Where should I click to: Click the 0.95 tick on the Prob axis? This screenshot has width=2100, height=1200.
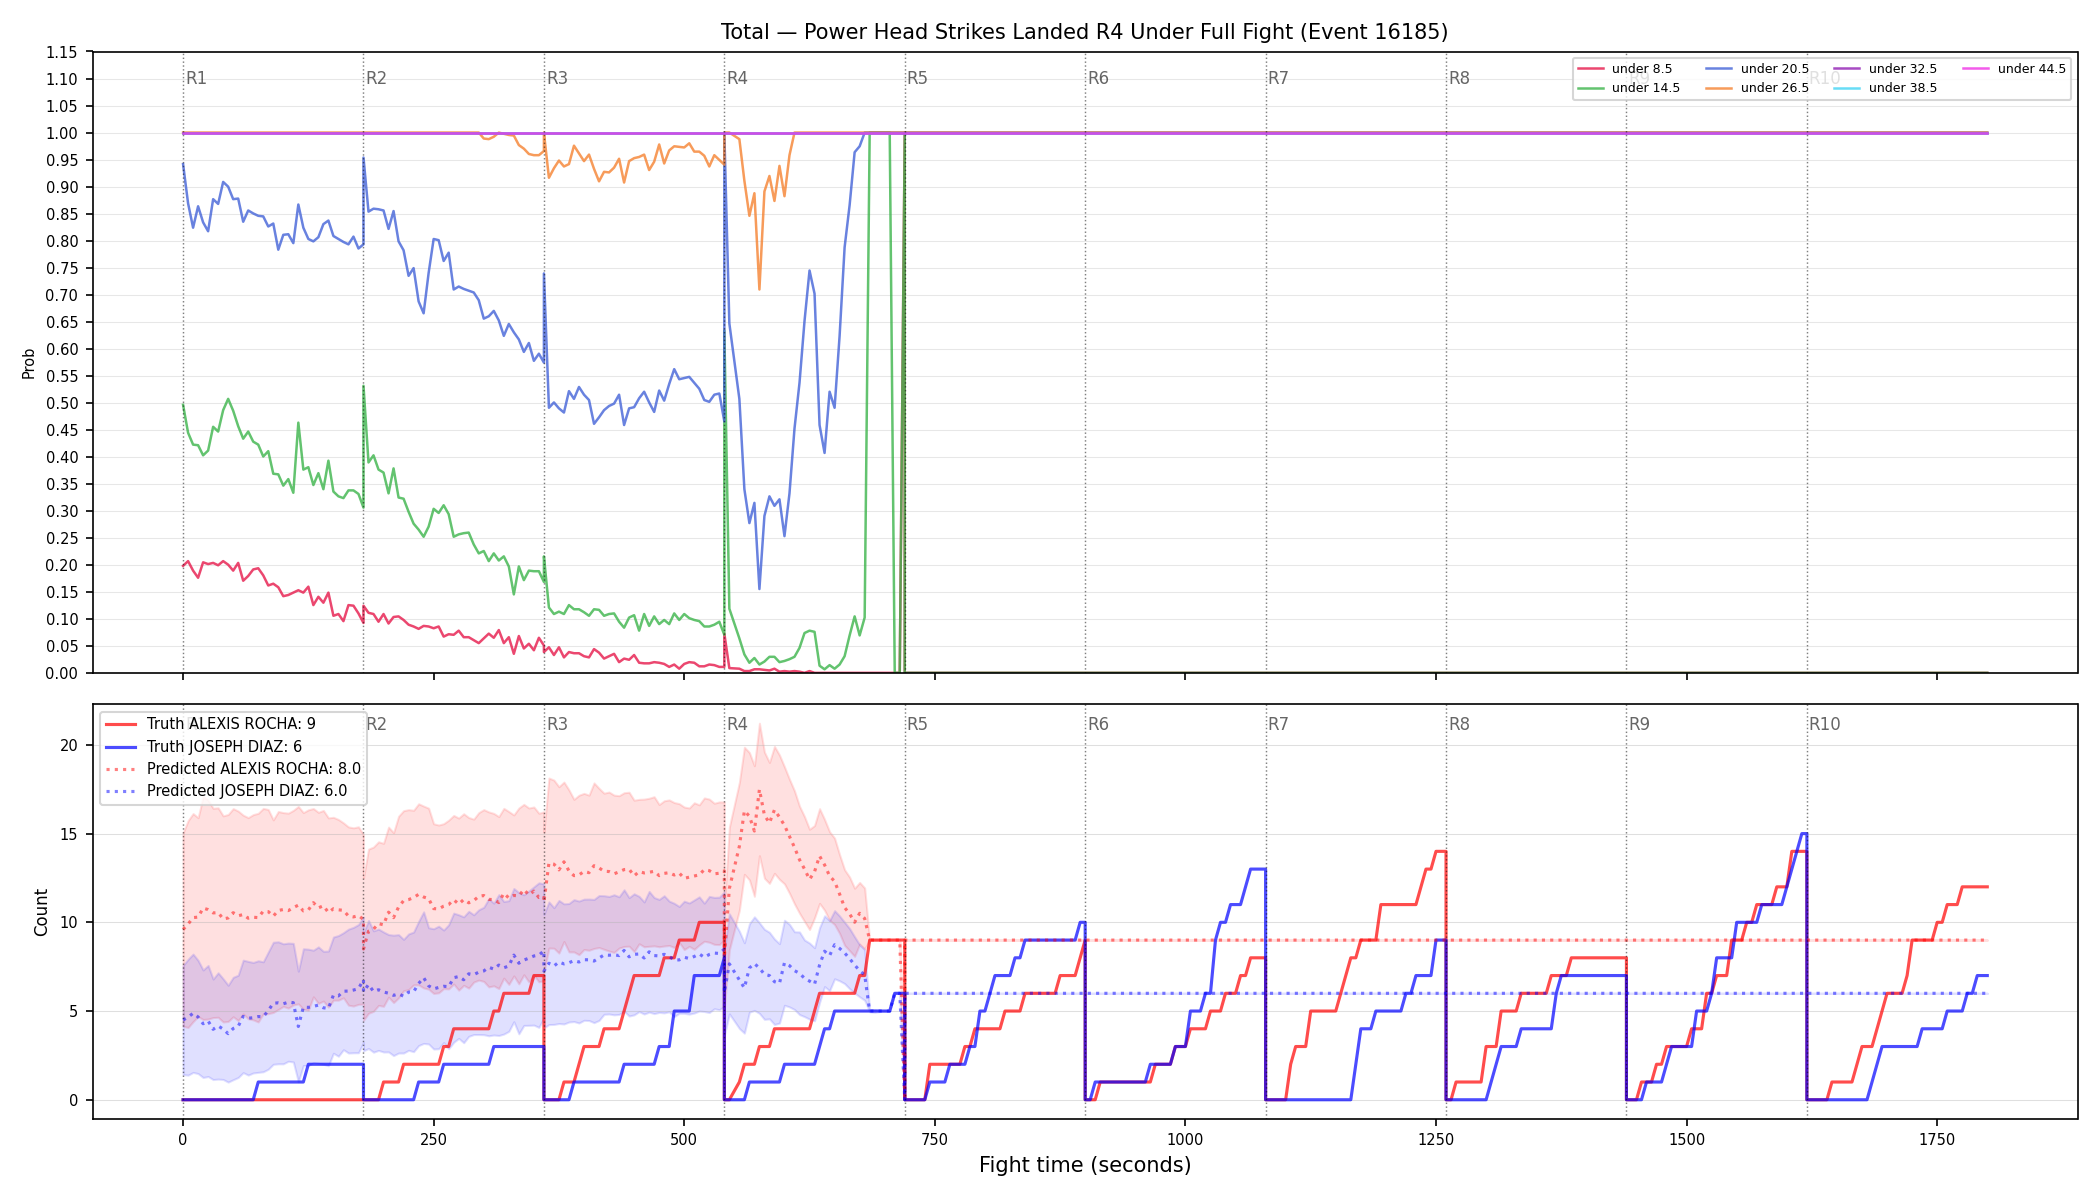point(61,160)
